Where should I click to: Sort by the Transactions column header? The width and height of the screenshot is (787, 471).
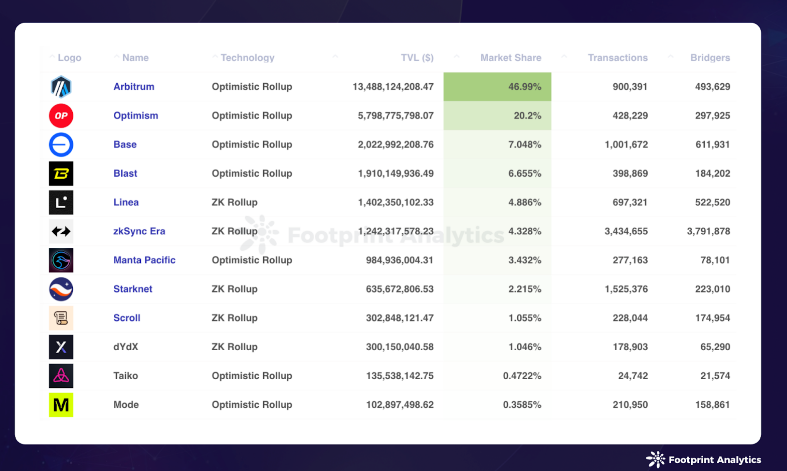click(618, 58)
